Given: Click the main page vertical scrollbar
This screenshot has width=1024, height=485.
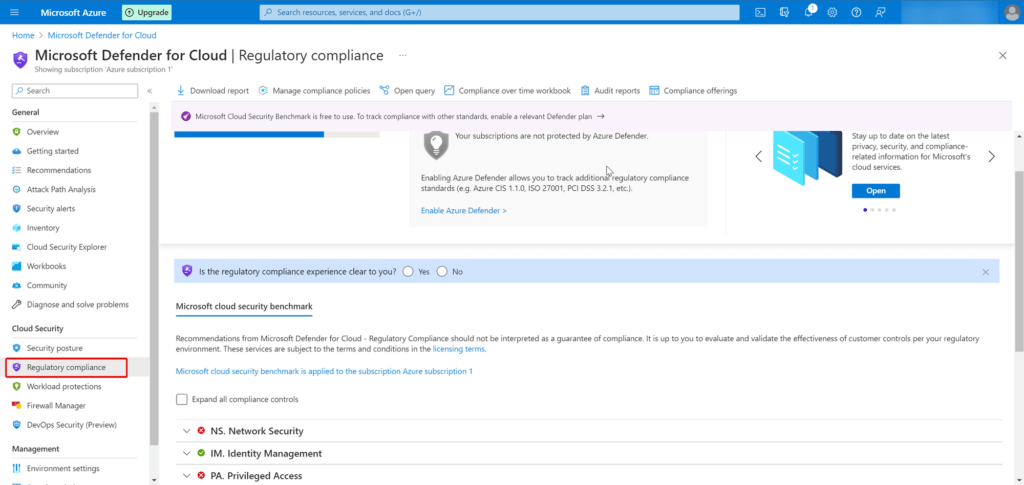Looking at the screenshot, I should (1019, 261).
